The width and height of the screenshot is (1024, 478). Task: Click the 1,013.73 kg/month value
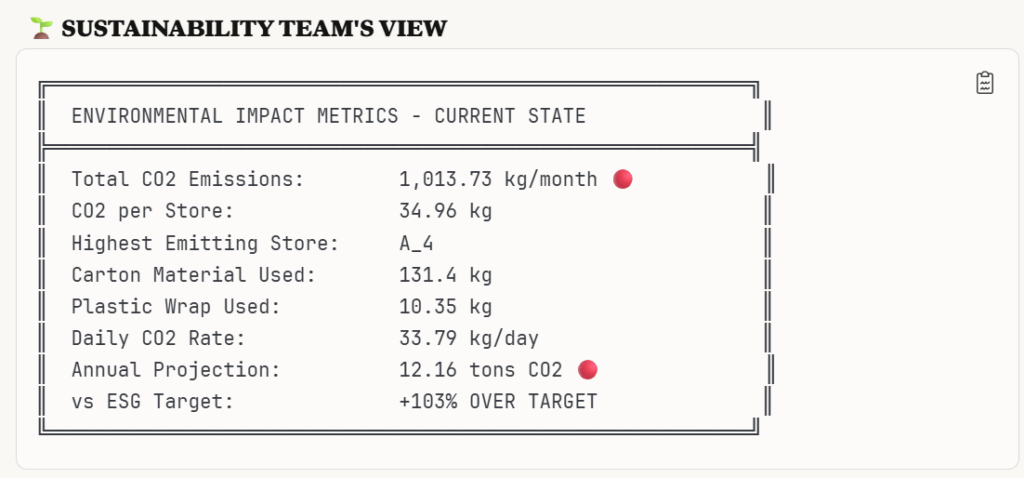click(x=497, y=179)
